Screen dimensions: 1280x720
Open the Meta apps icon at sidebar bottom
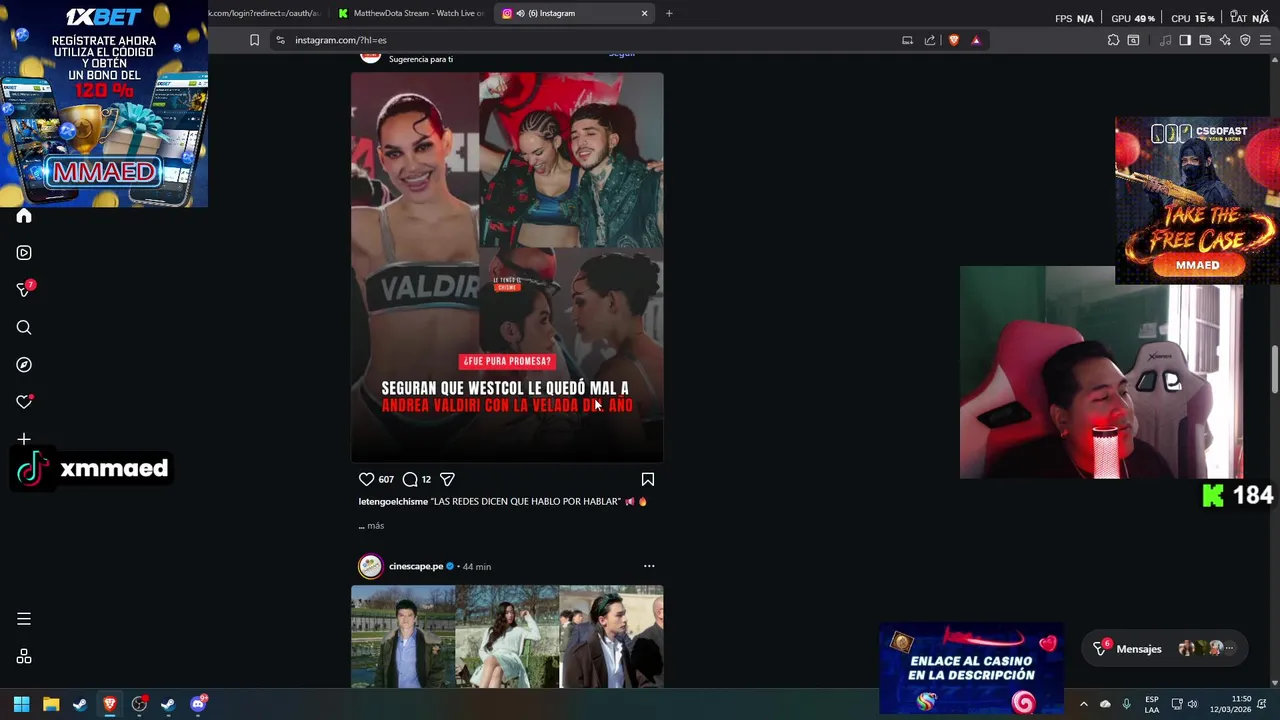[x=24, y=657]
